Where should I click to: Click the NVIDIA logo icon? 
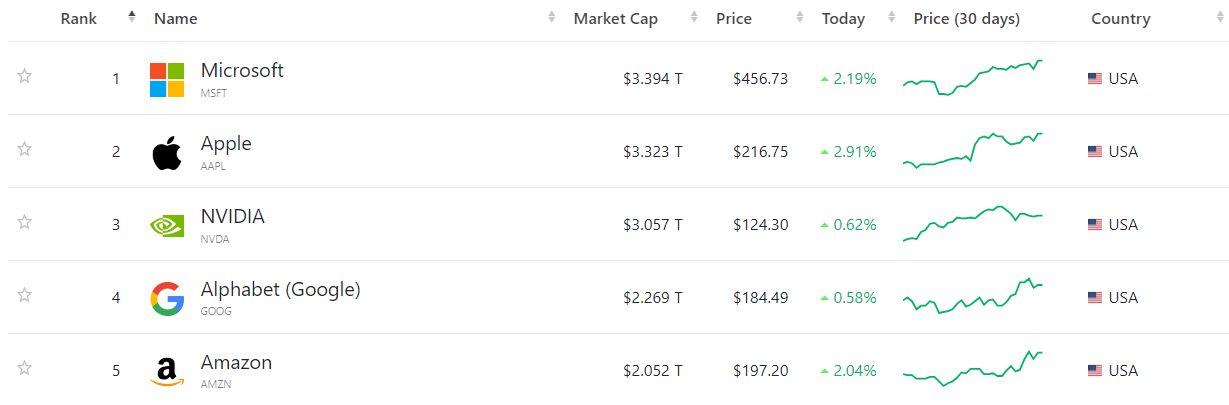(167, 226)
